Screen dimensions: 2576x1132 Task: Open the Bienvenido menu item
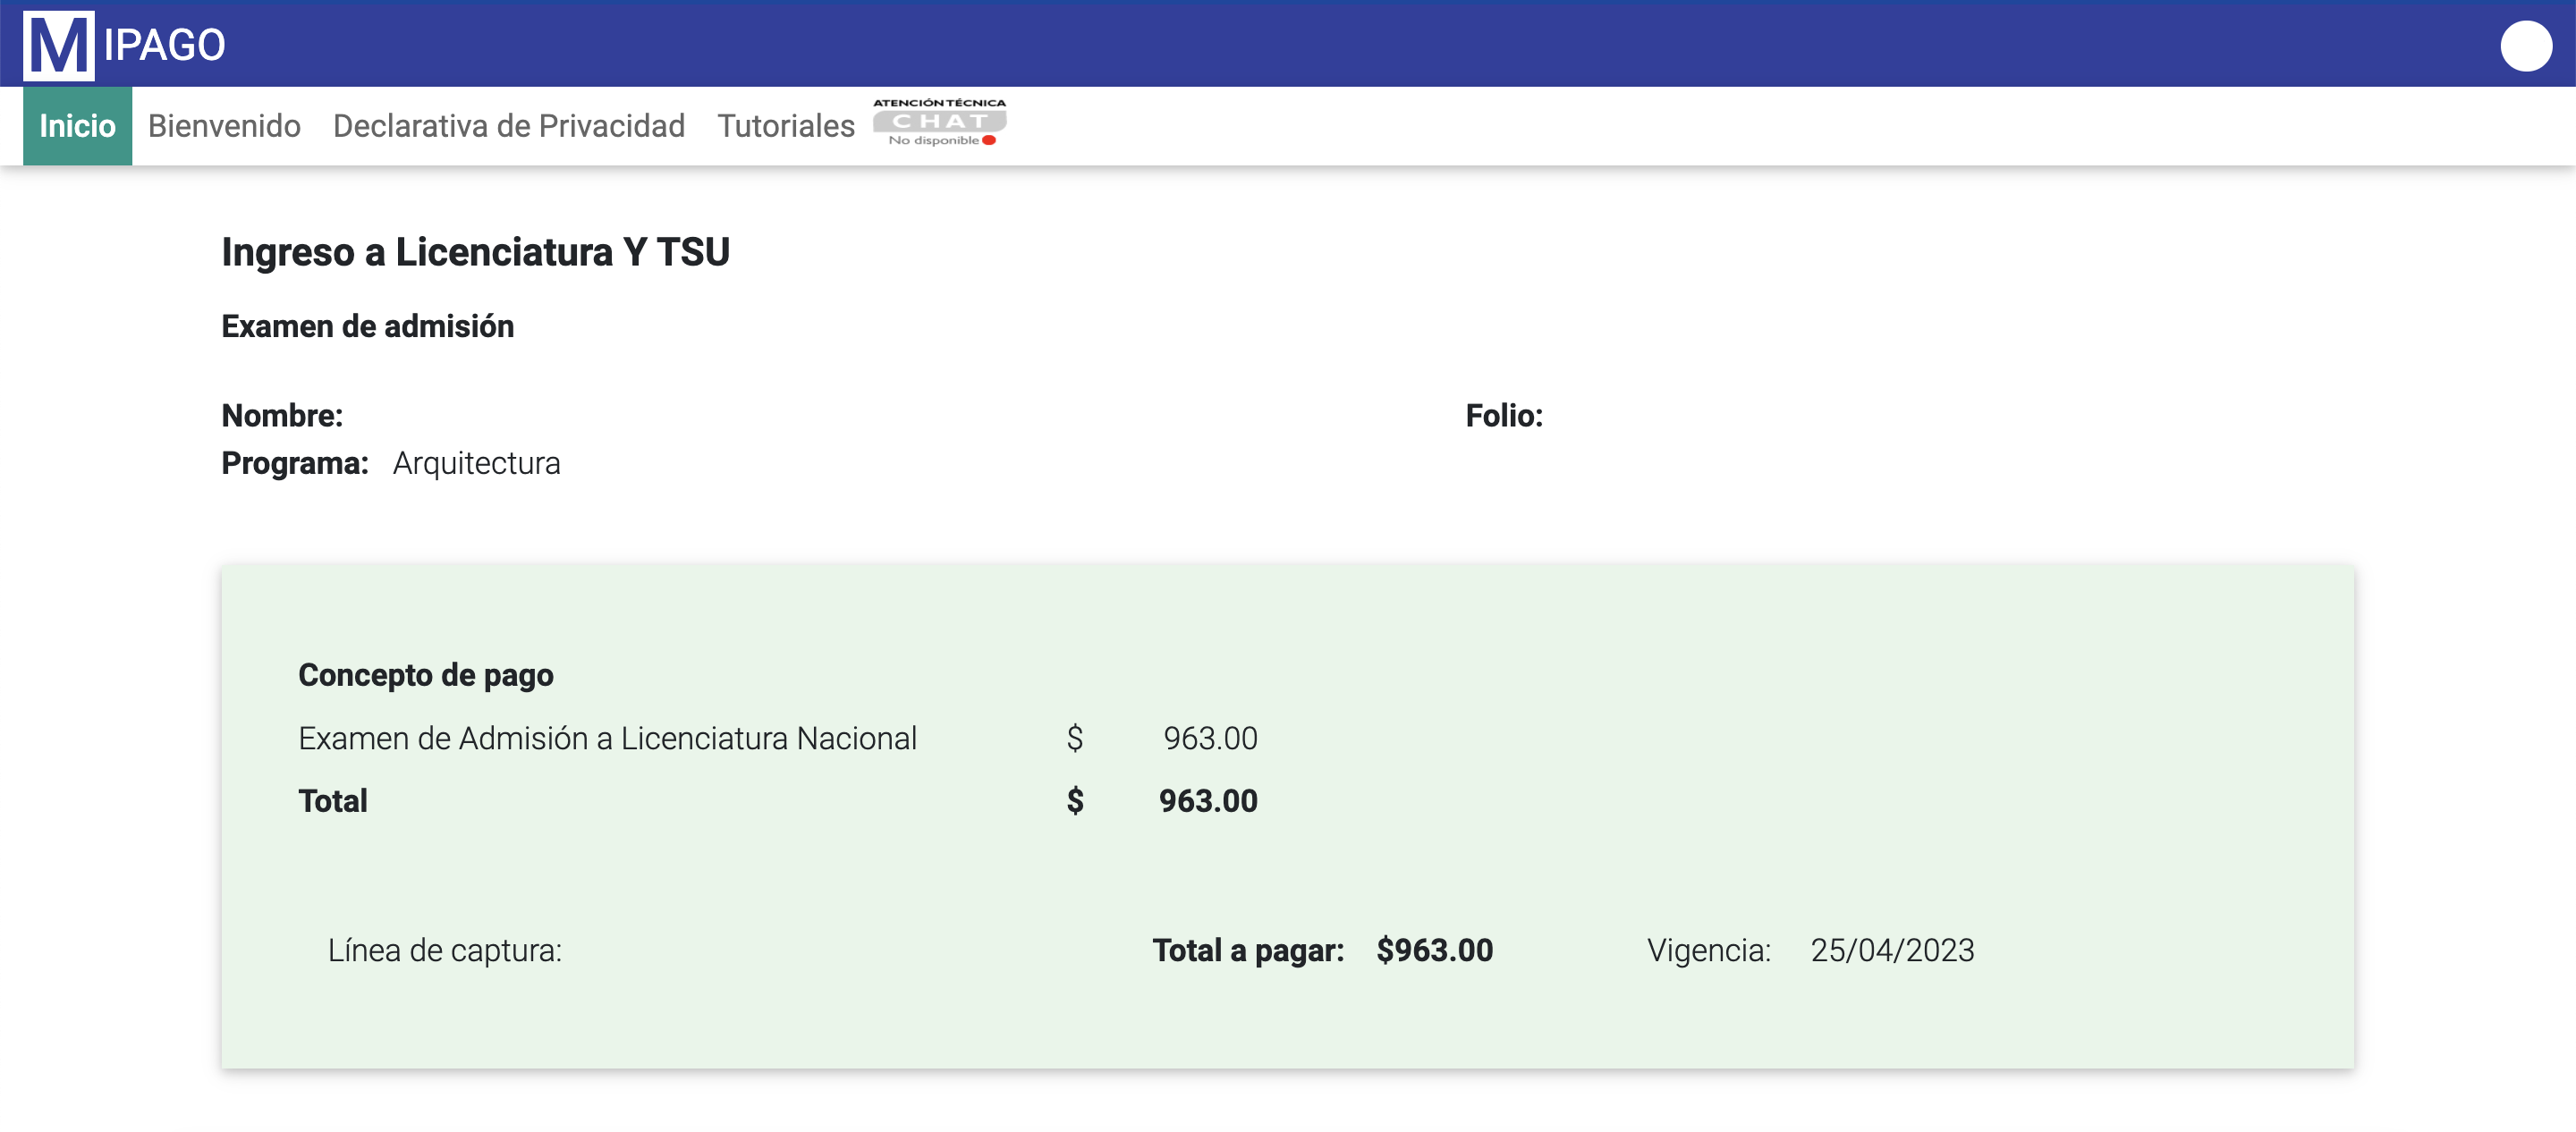pos(224,126)
